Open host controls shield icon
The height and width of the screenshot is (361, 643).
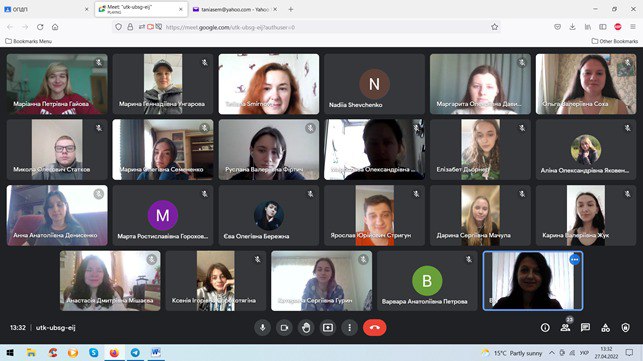point(625,327)
